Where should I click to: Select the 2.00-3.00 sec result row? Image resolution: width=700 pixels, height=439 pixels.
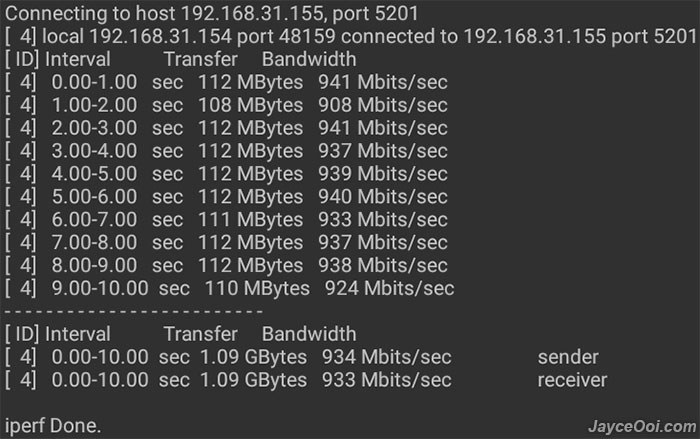click(x=226, y=128)
